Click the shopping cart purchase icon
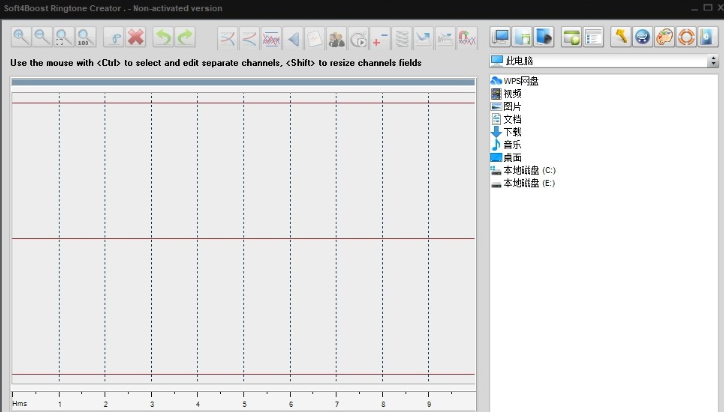The width and height of the screenshot is (724, 412). click(642, 38)
